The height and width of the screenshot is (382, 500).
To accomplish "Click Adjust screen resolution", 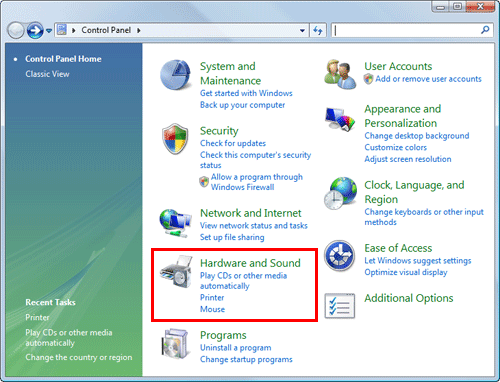I will pyautogui.click(x=408, y=159).
